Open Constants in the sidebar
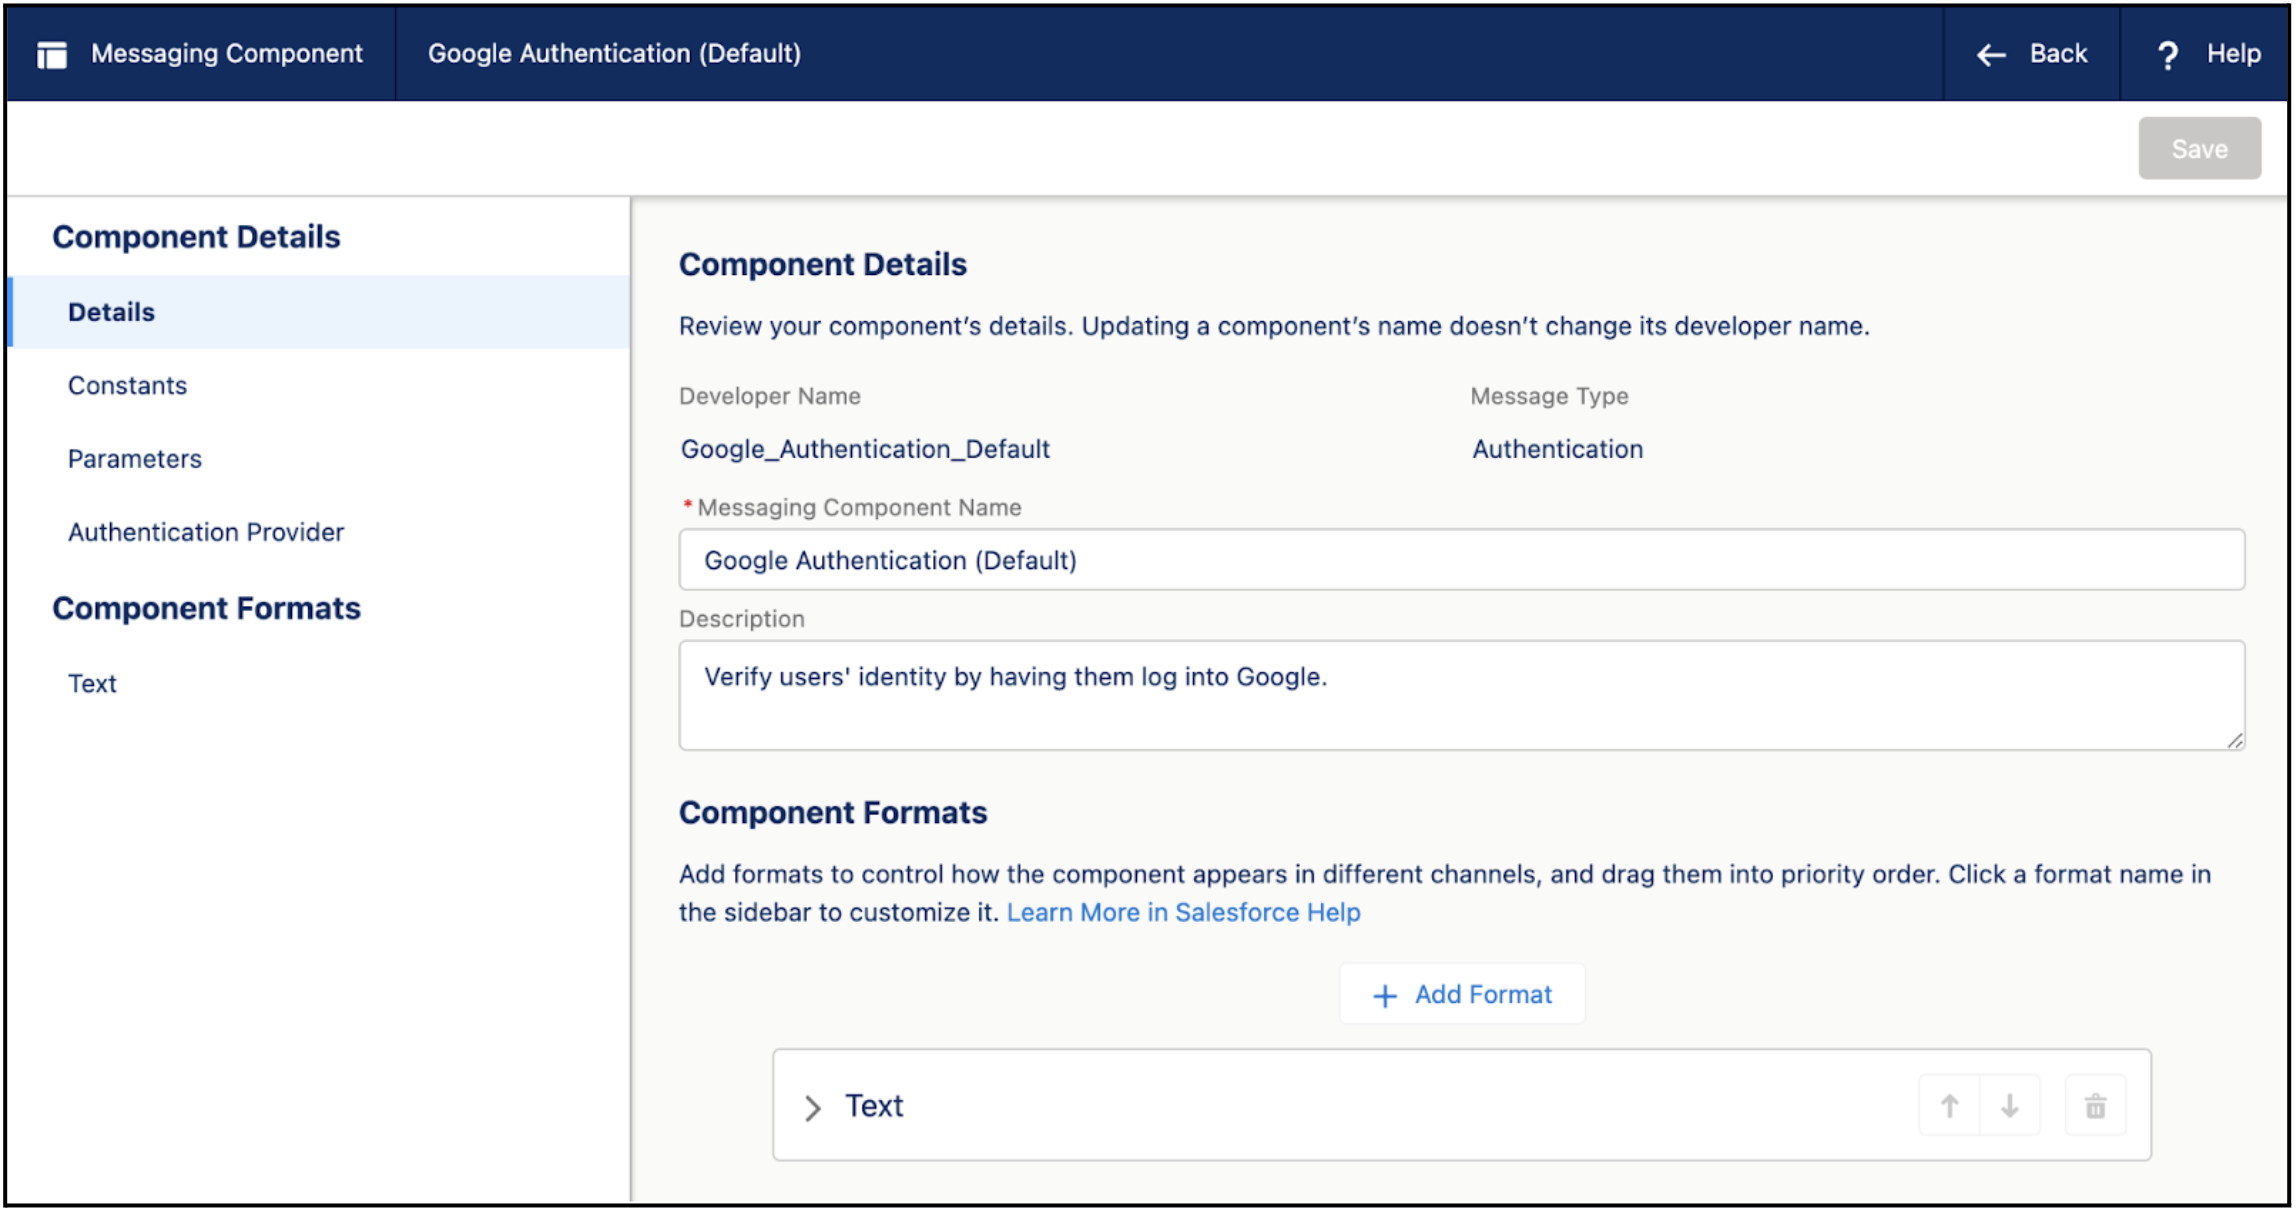The image size is (2296, 1212). tap(127, 386)
